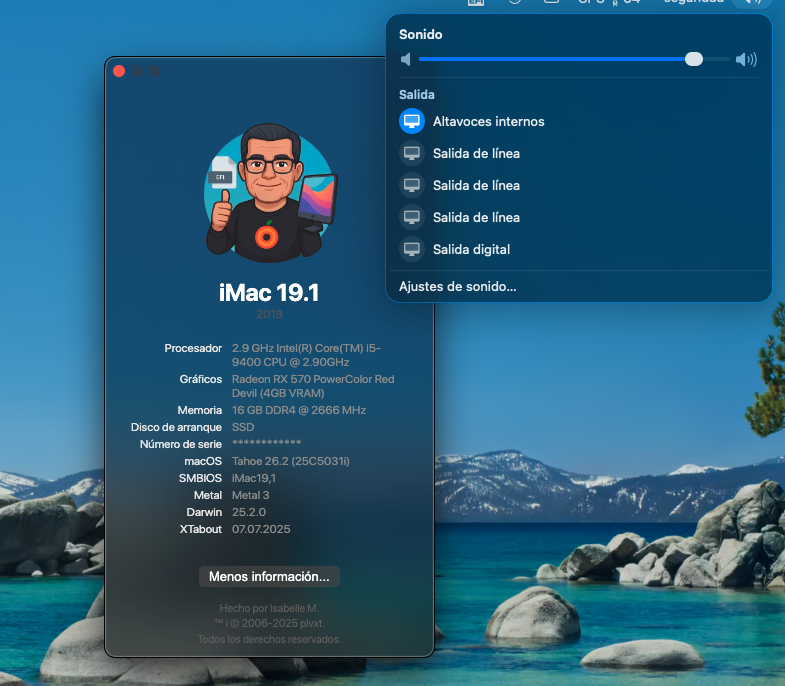785x686 pixels.
Task: Close the iMac 19.1 about window
Action: pos(119,71)
